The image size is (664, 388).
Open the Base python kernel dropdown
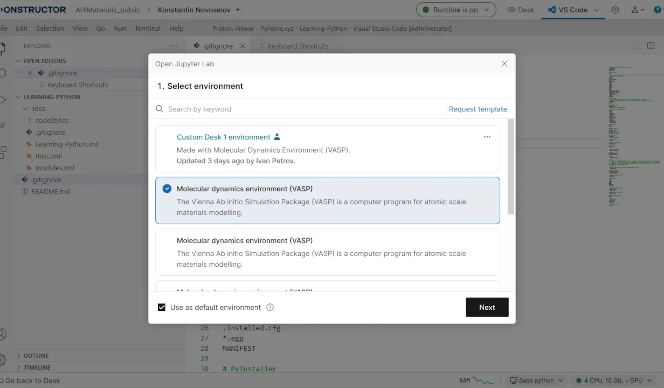[537, 380]
